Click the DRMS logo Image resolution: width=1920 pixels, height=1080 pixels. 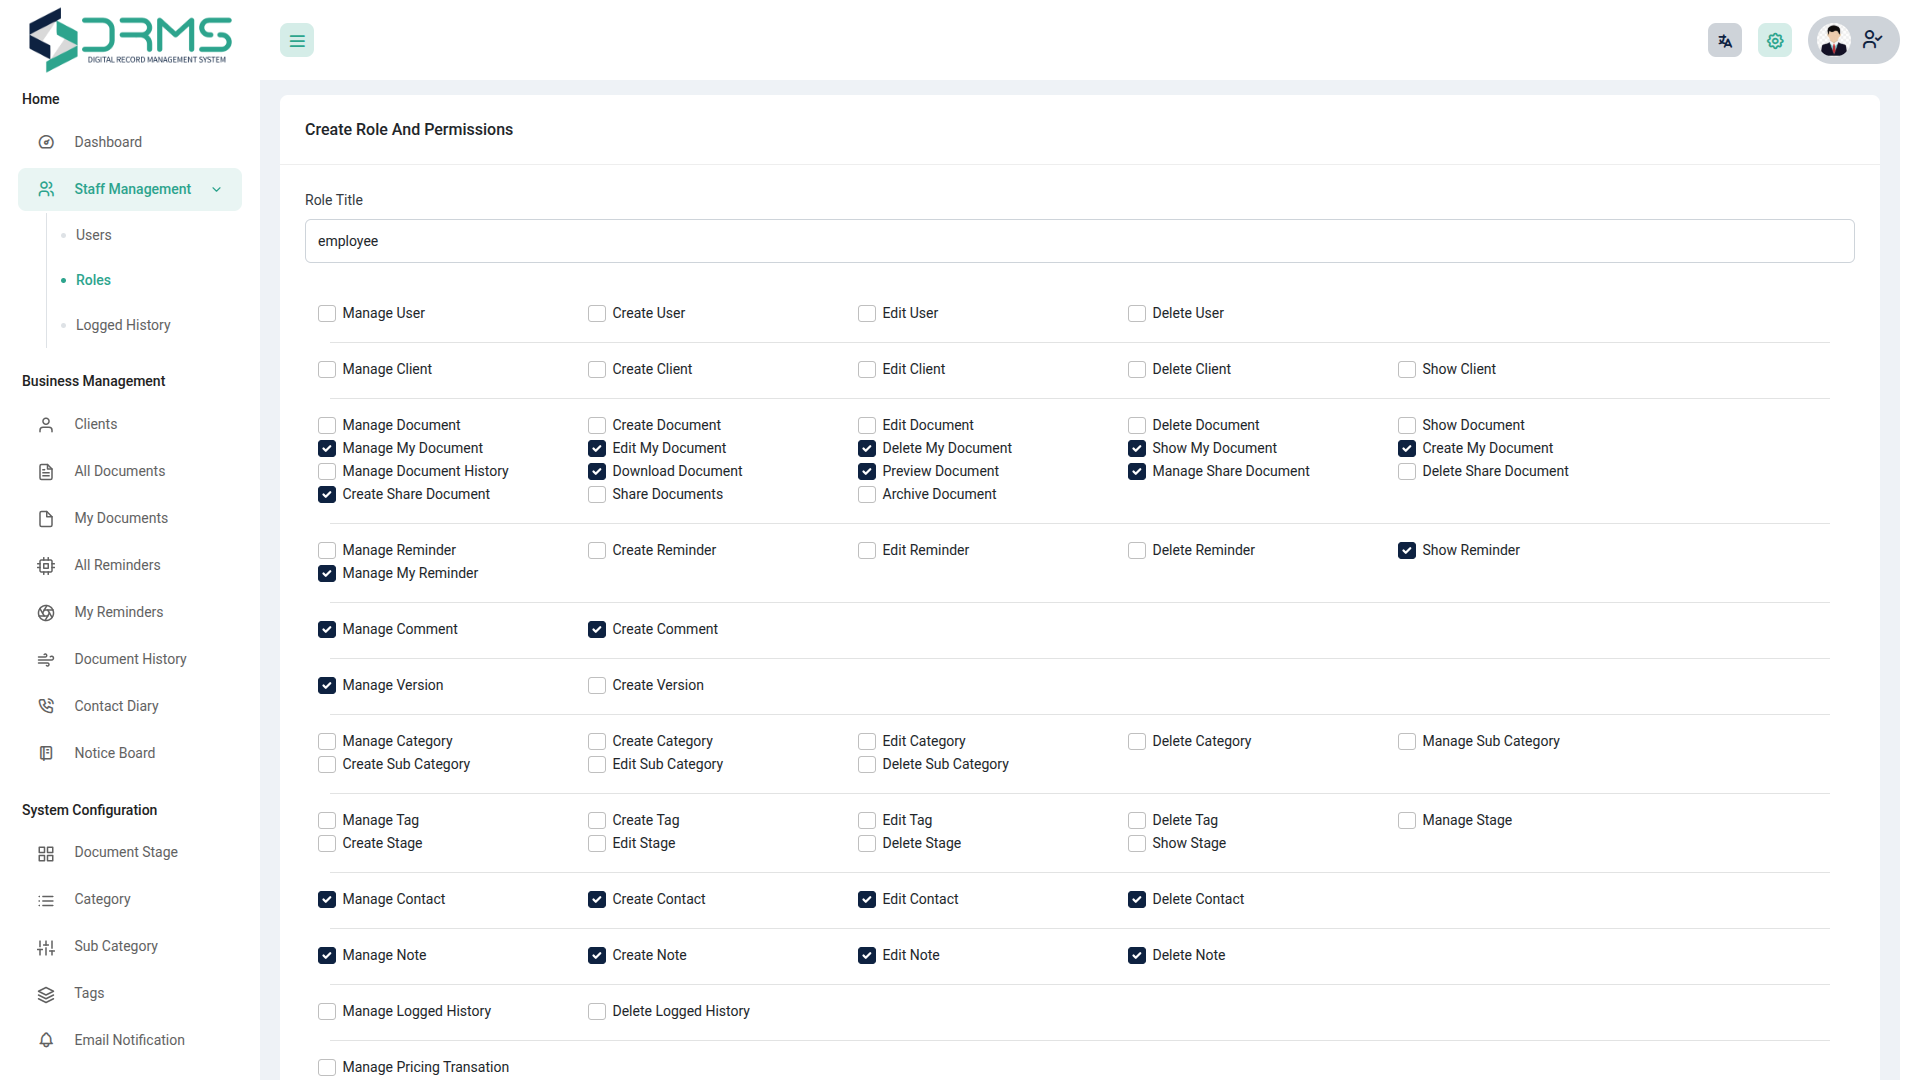(130, 40)
